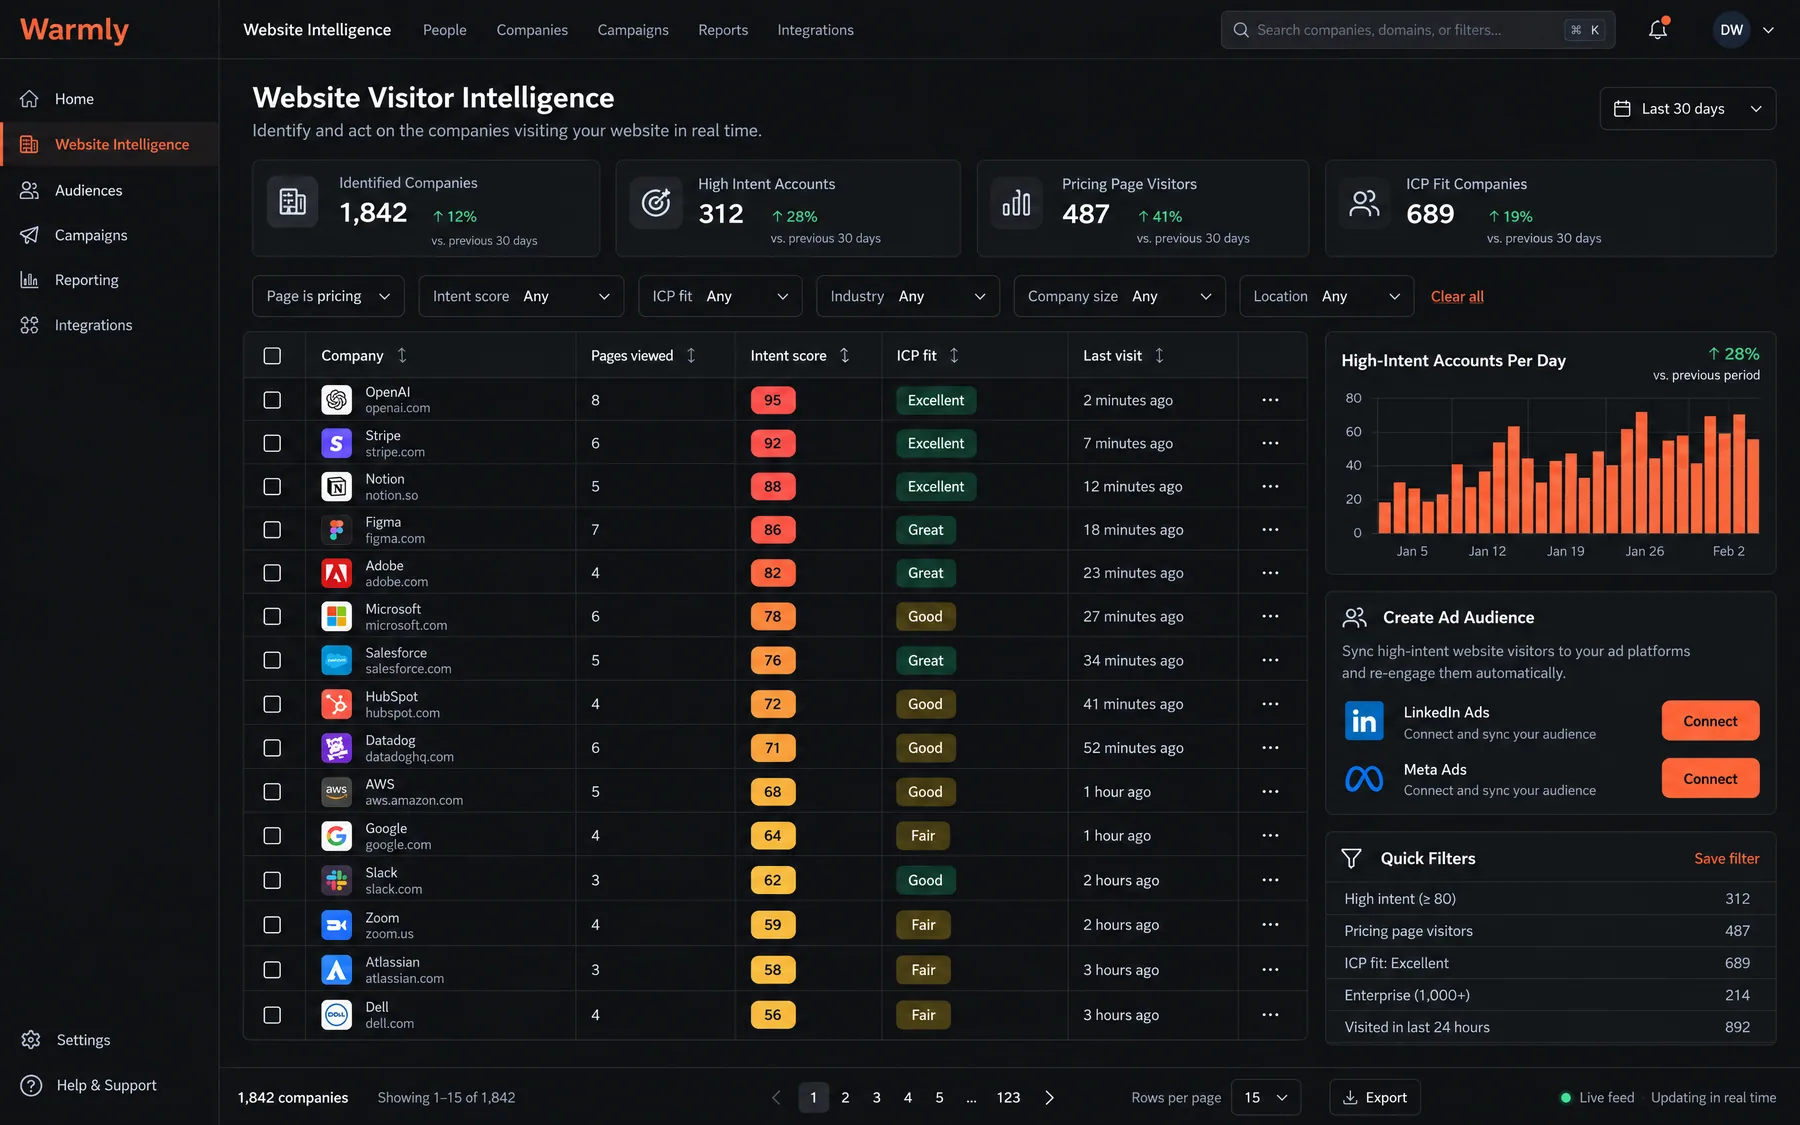Screen dimensions: 1800x1125
Task: Open the Industry filter dropdown
Action: pyautogui.click(x=907, y=296)
